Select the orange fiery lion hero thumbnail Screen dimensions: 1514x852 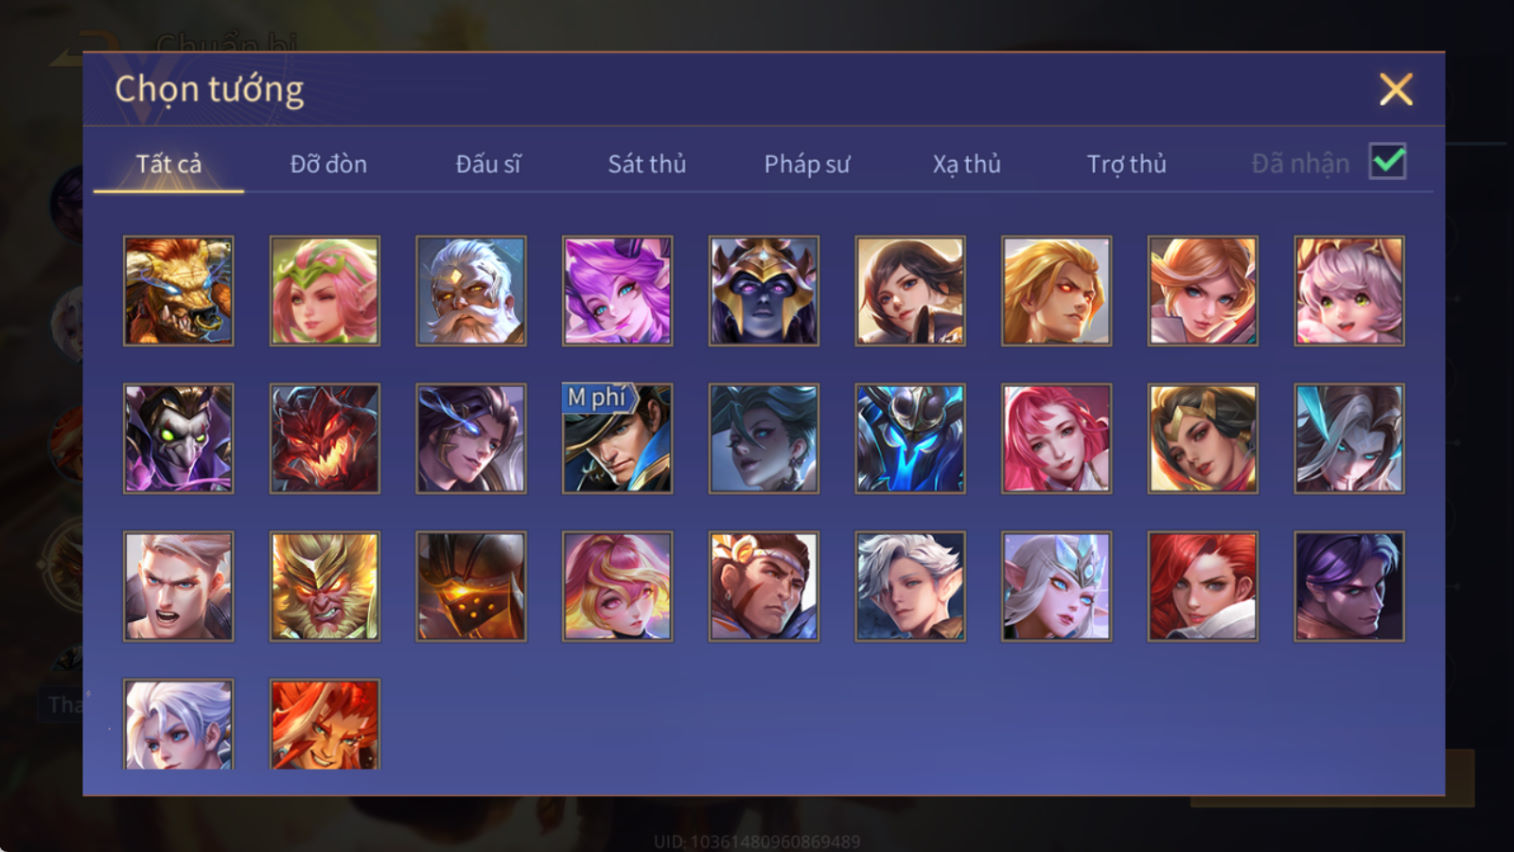pos(325,724)
